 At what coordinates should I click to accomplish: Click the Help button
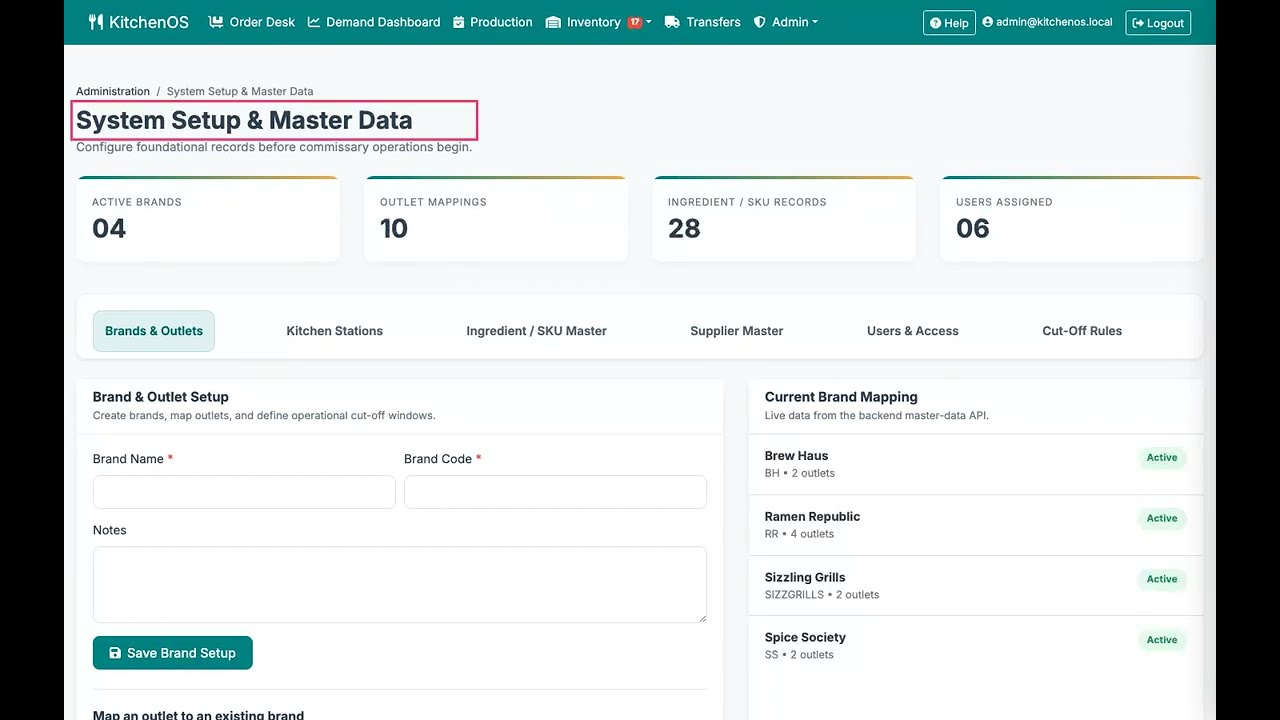pos(949,23)
